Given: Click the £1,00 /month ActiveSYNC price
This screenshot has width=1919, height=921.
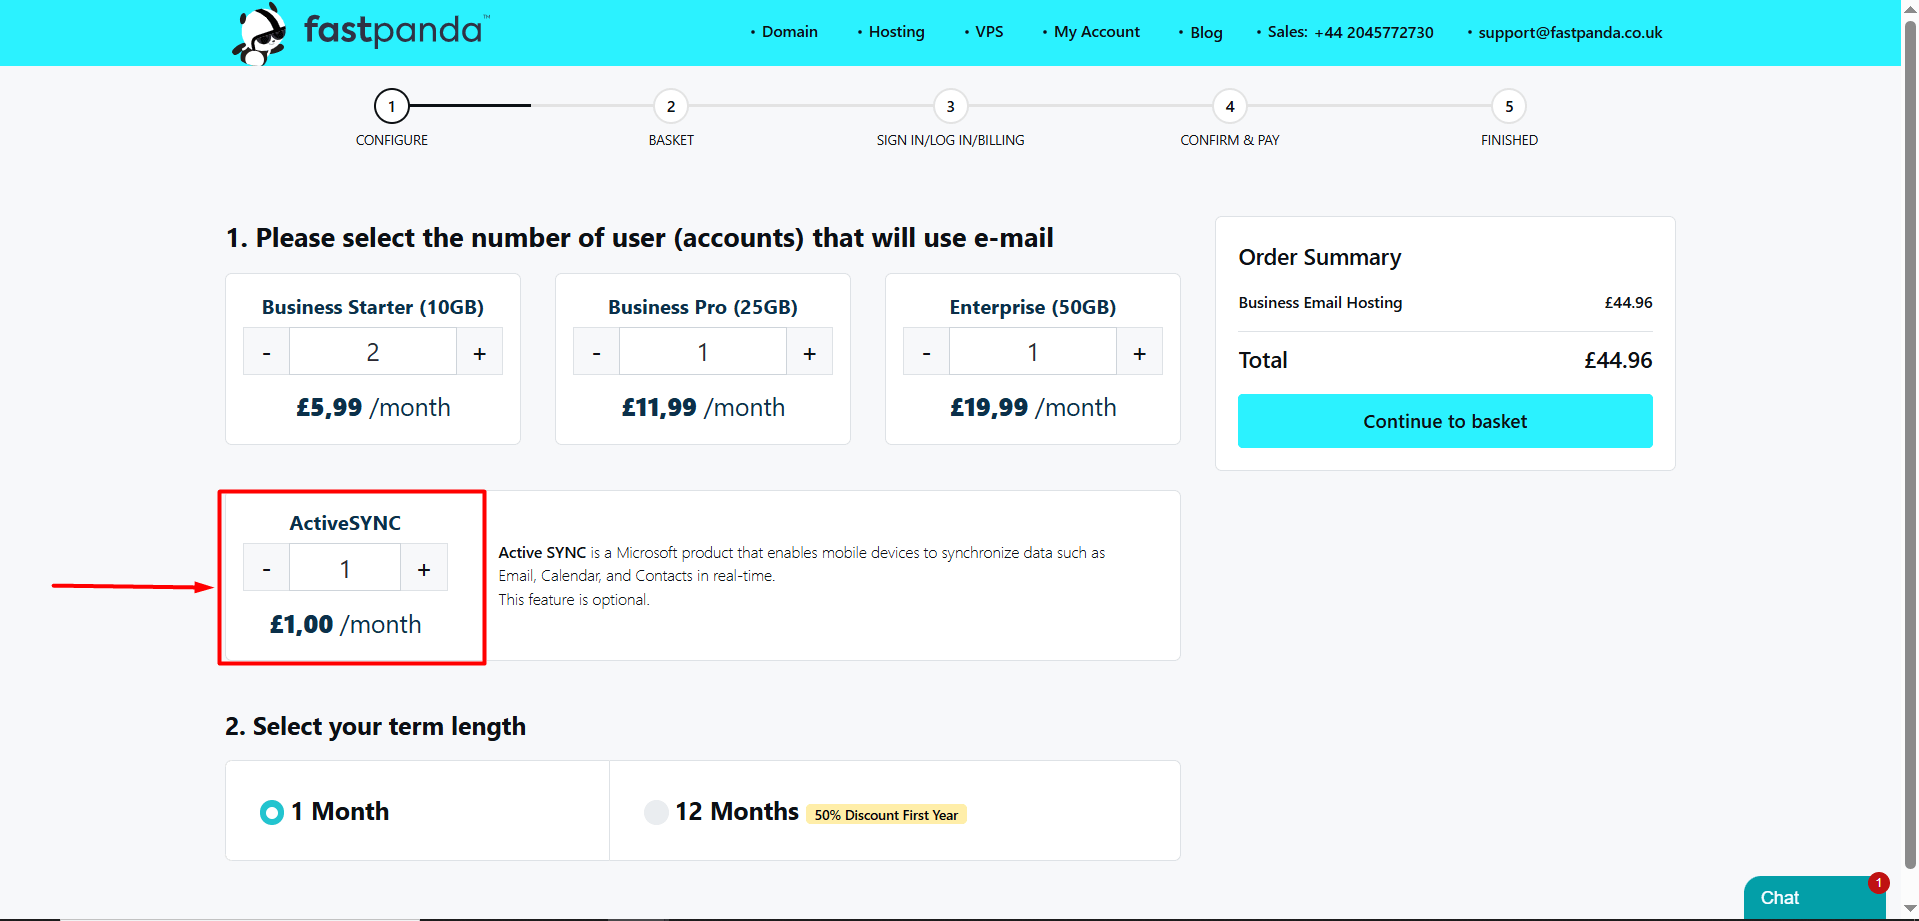Looking at the screenshot, I should (345, 624).
